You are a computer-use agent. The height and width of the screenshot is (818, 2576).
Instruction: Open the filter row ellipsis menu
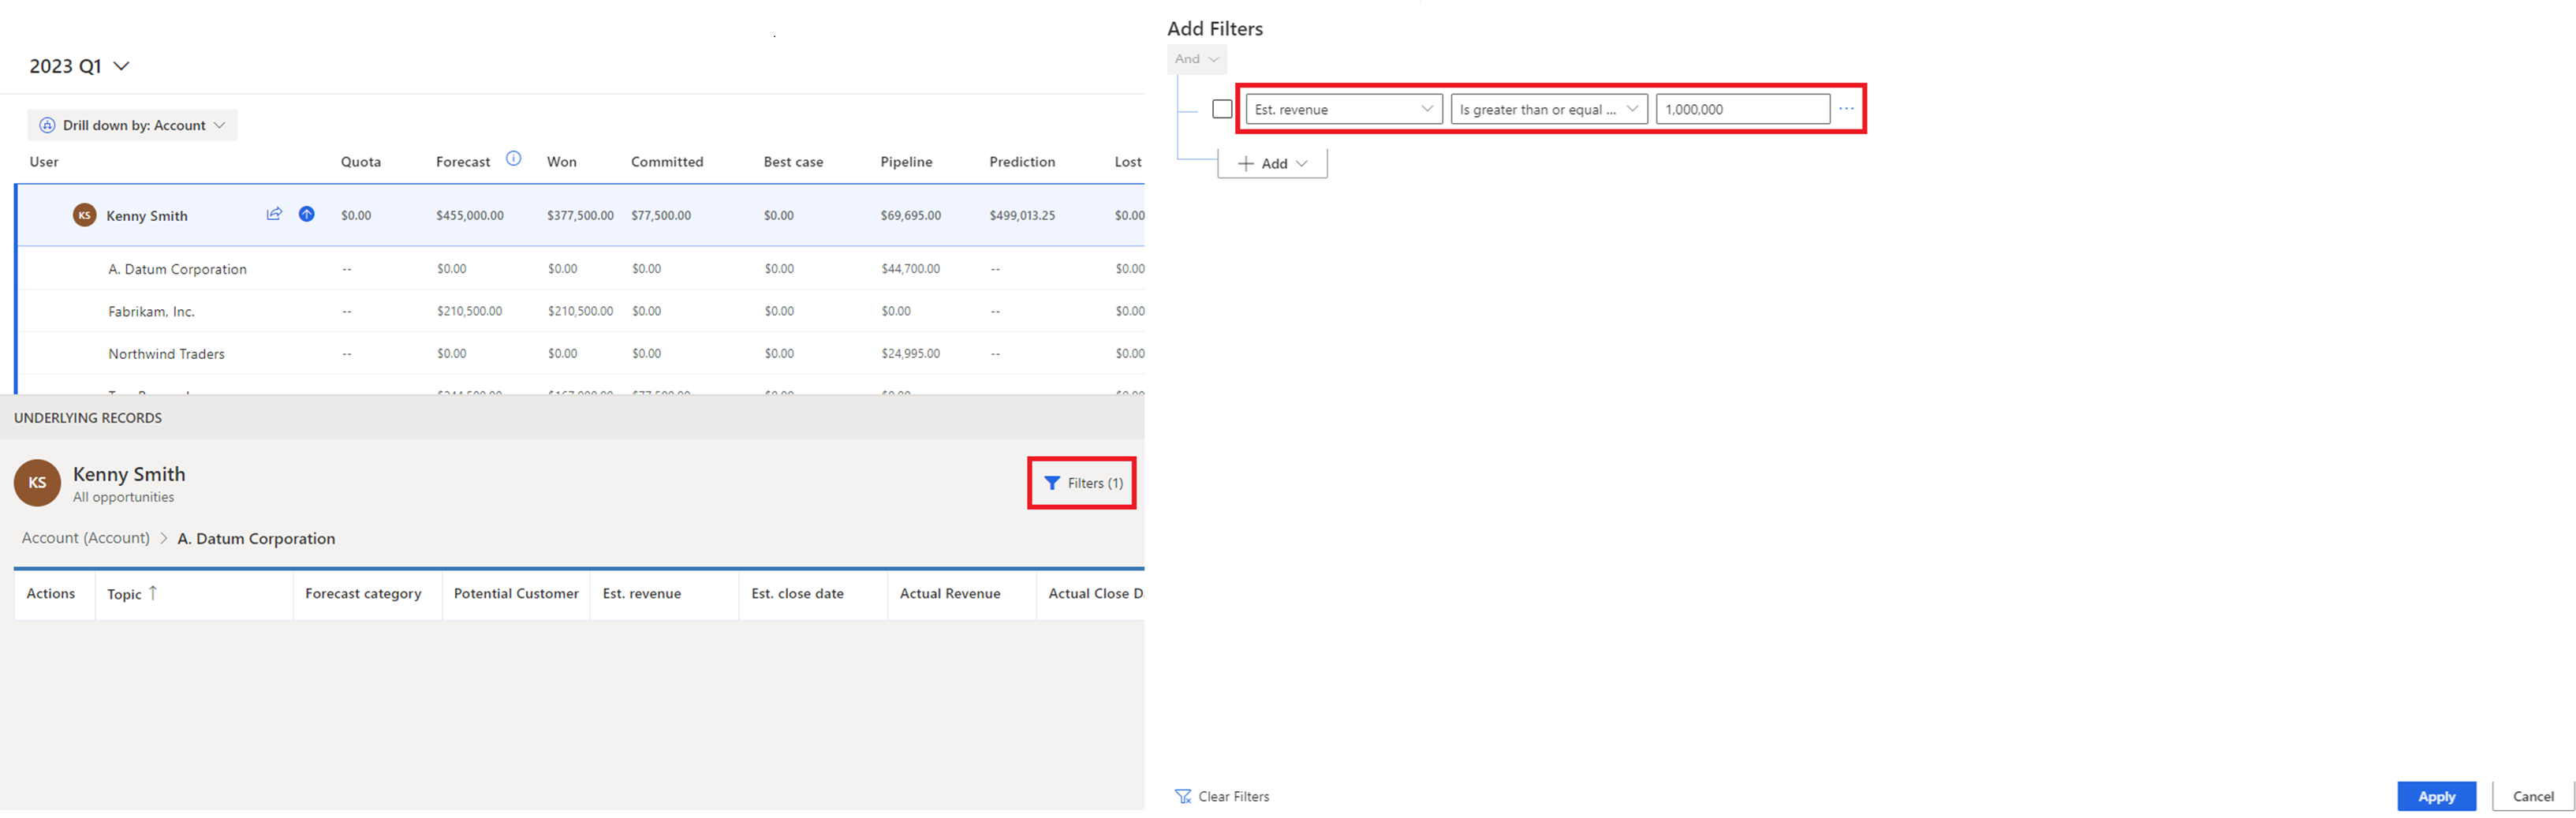pyautogui.click(x=1846, y=109)
